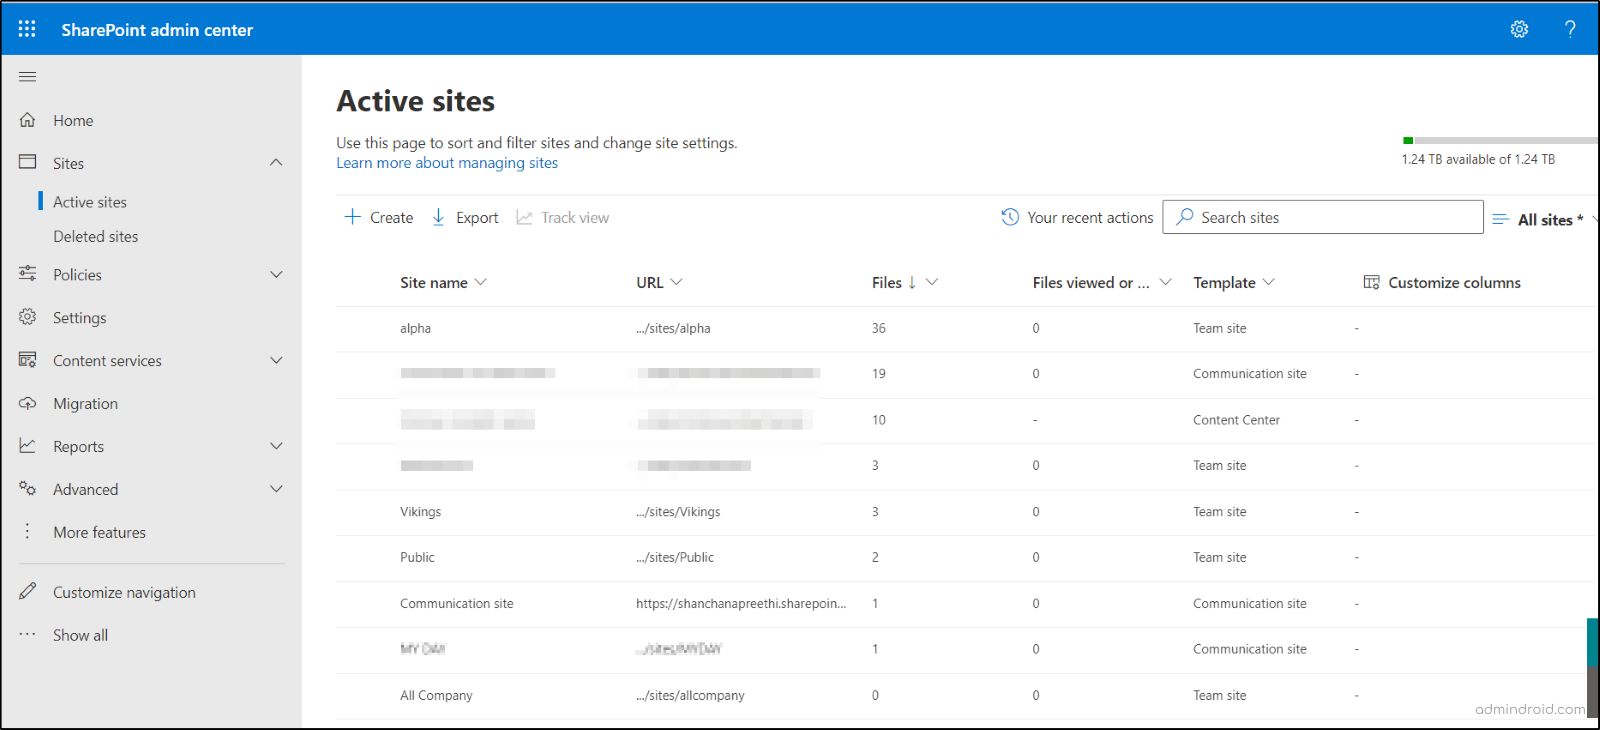Screen dimensions: 1600x730
Task: Expand the Advanced section chevron
Action: (276, 489)
